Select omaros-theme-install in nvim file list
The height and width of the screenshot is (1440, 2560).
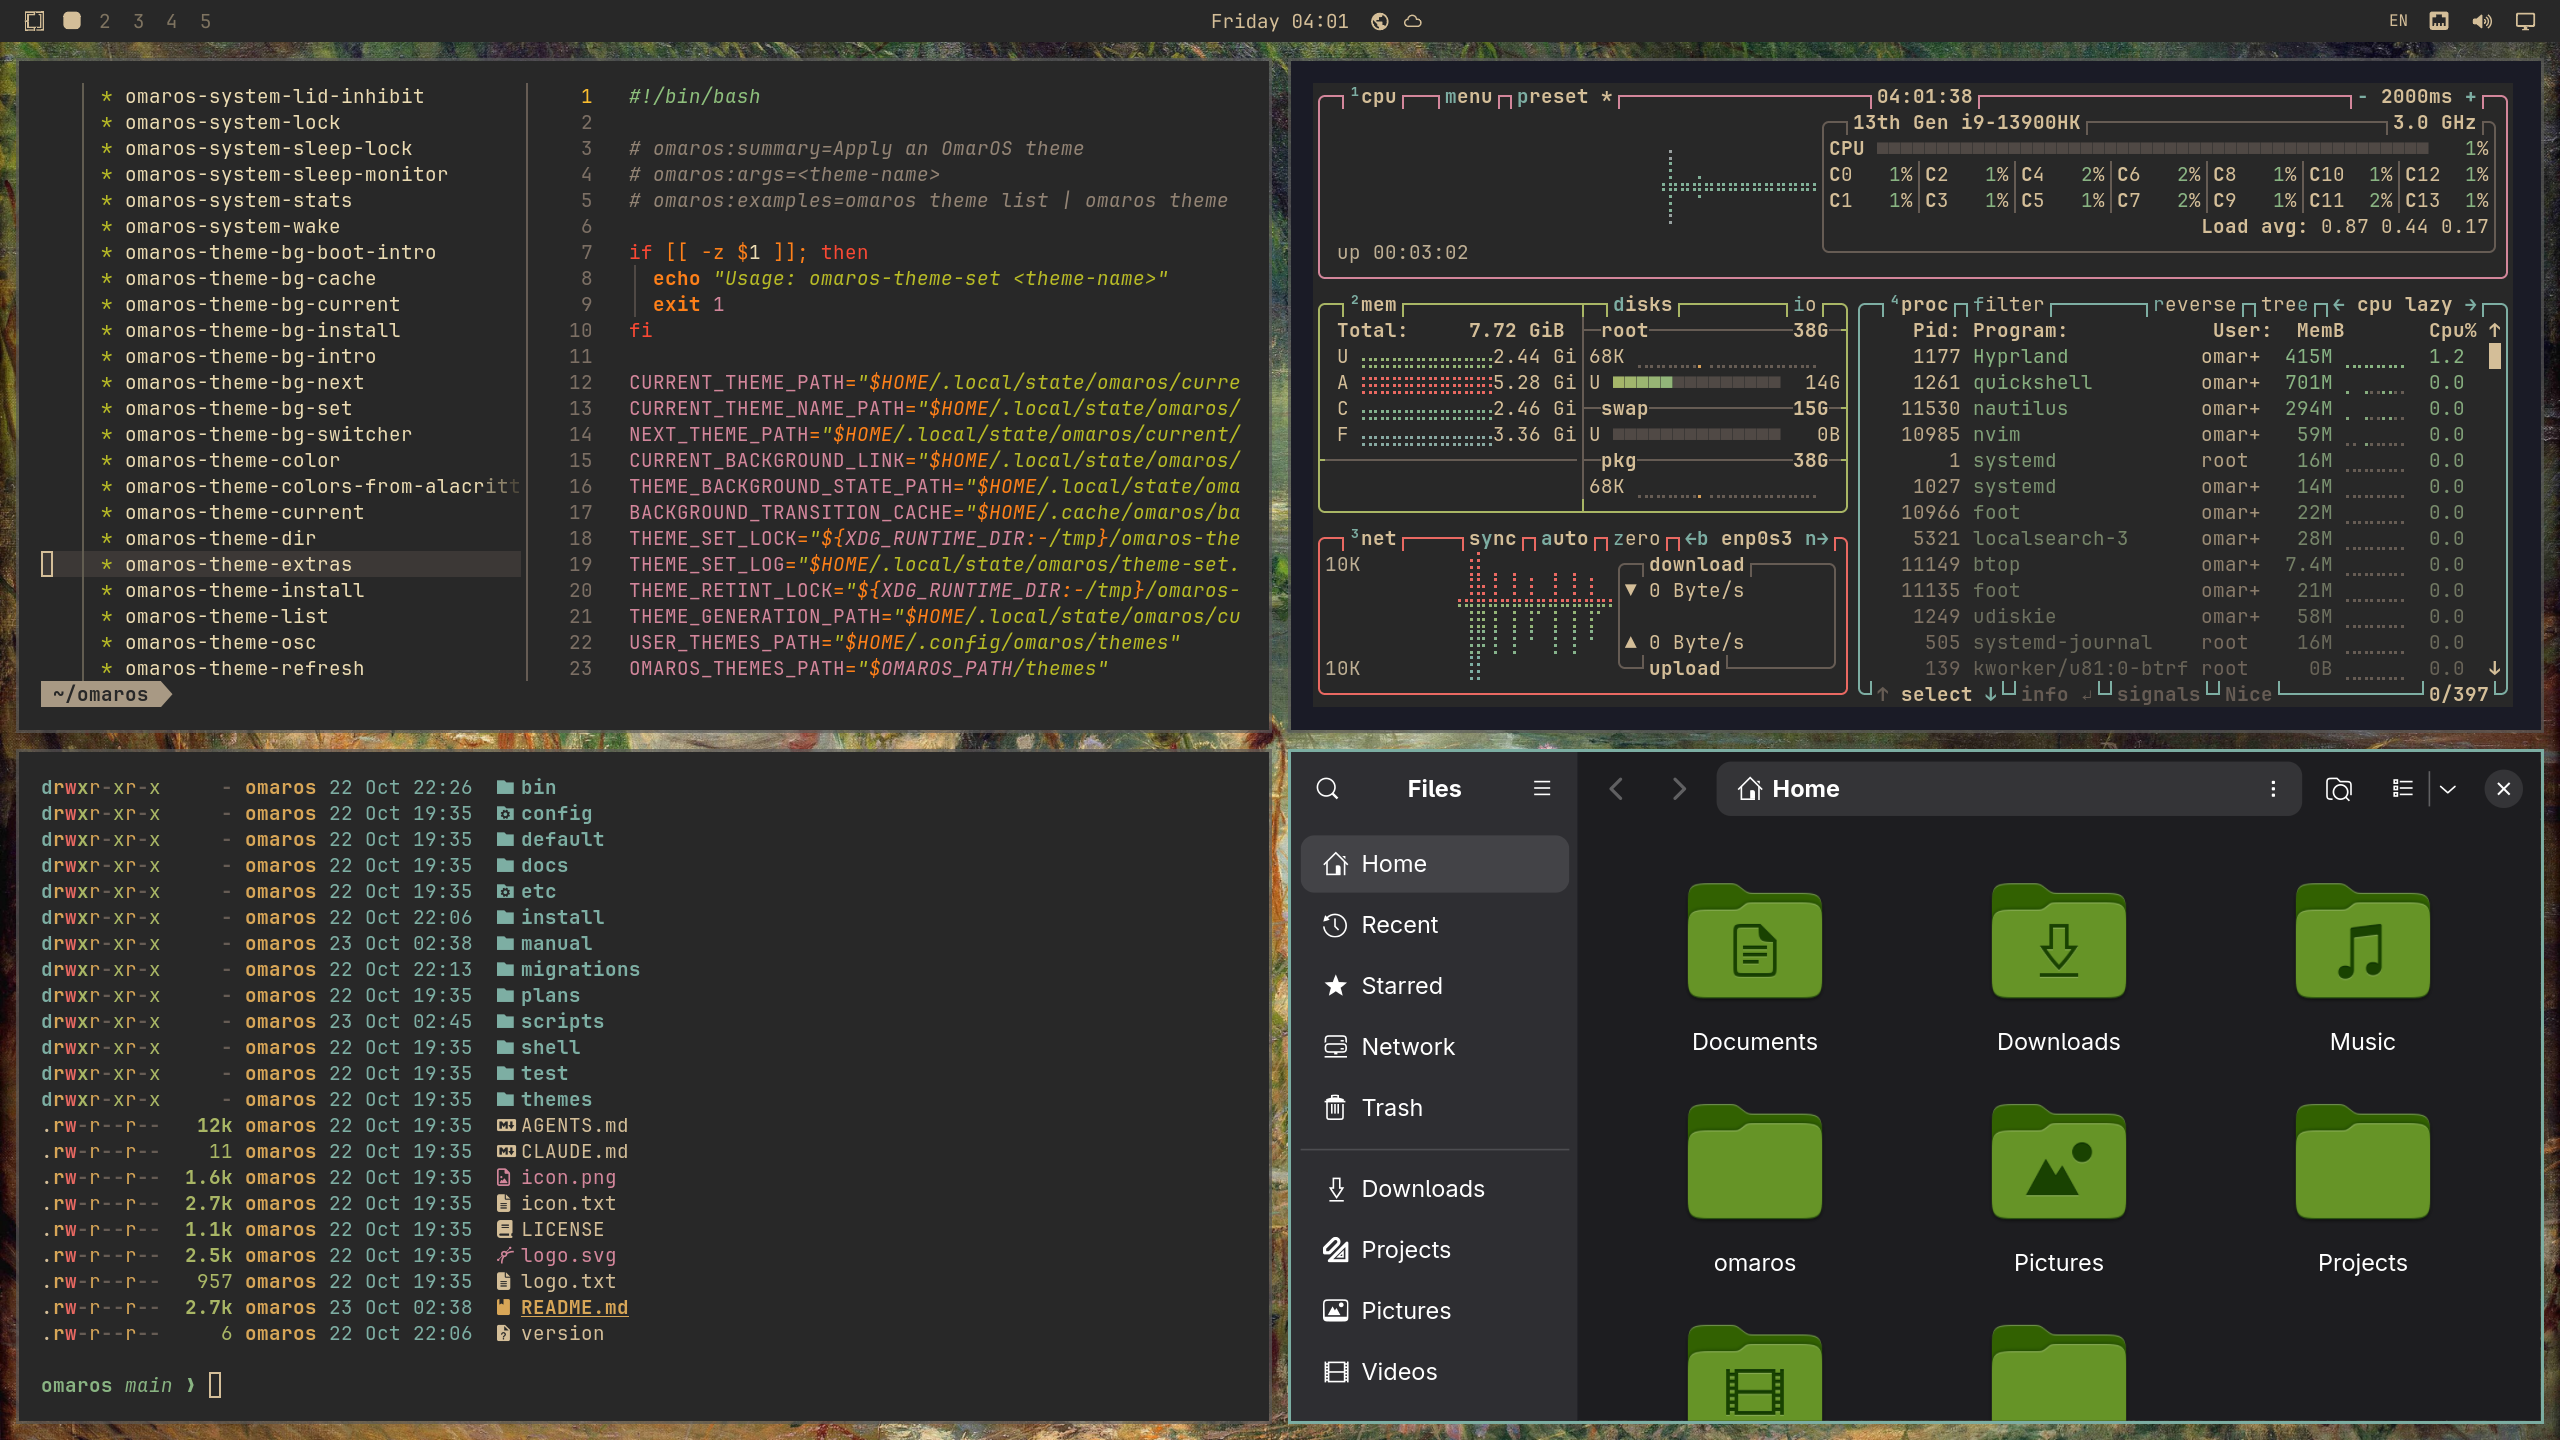click(244, 591)
